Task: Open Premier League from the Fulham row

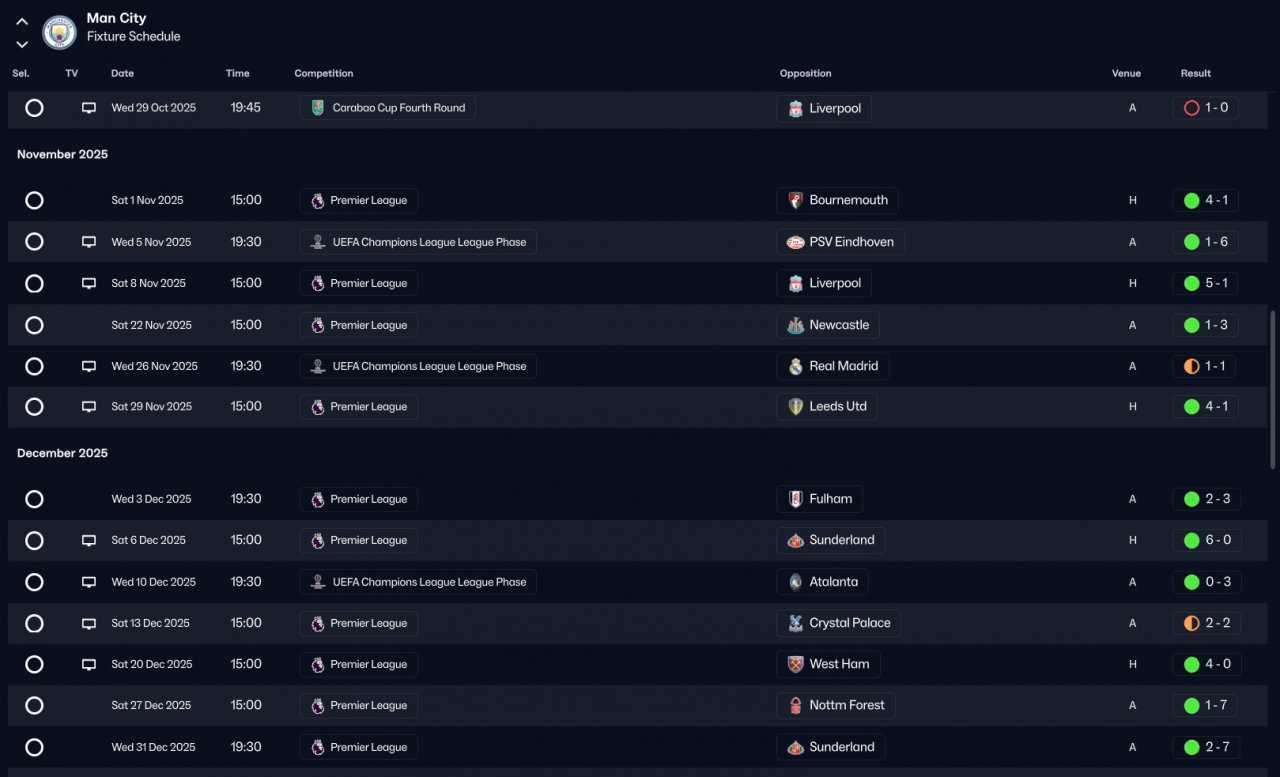Action: [359, 499]
